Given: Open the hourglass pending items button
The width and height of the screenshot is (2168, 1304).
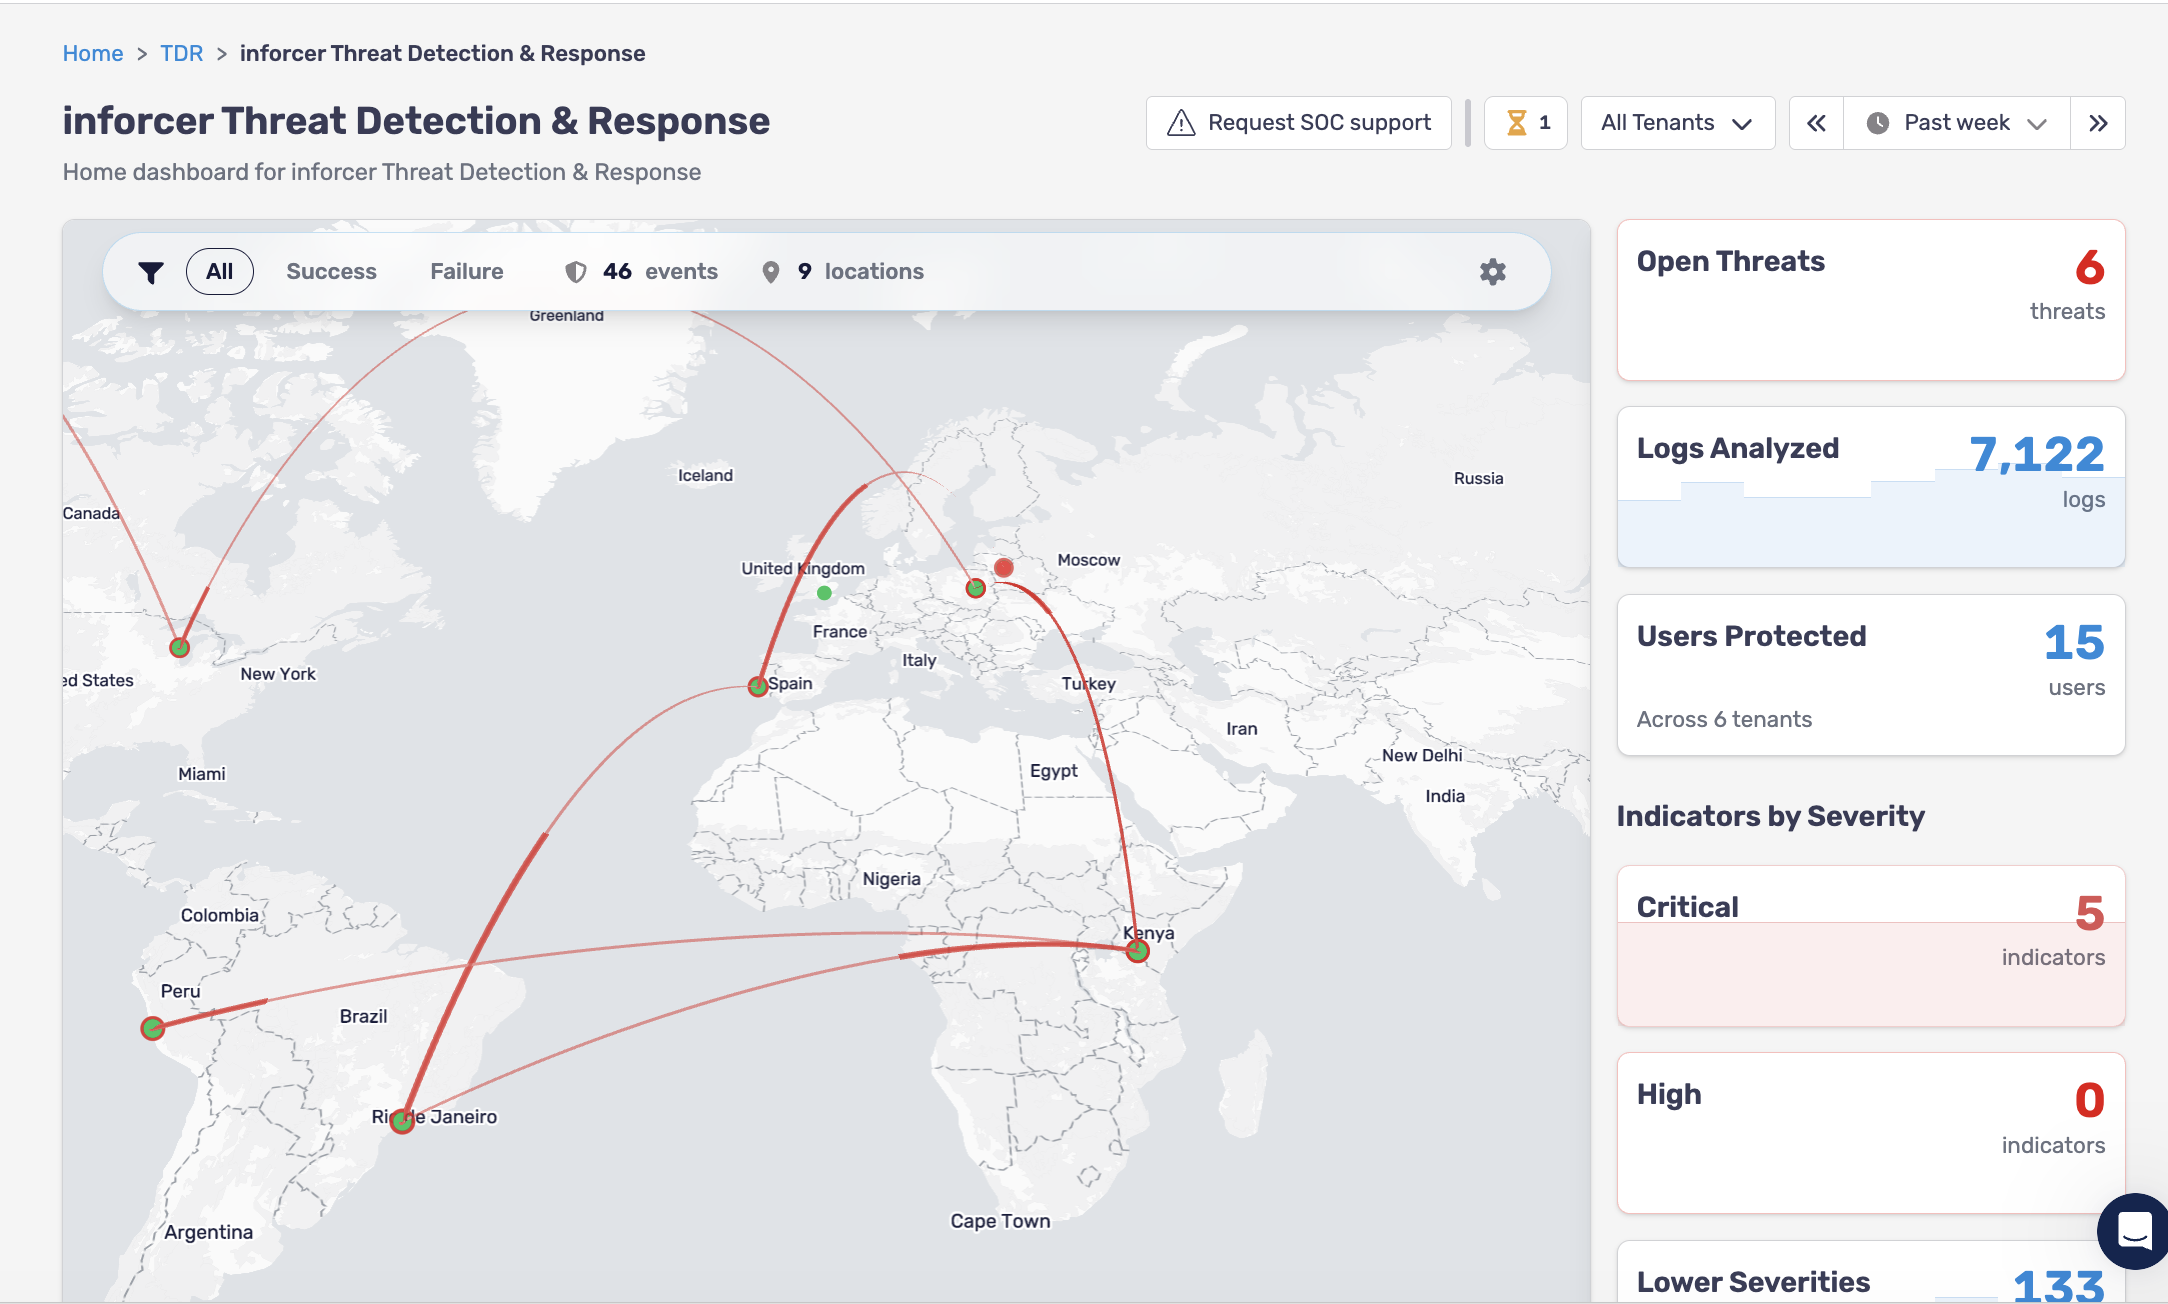Looking at the screenshot, I should tap(1525, 123).
